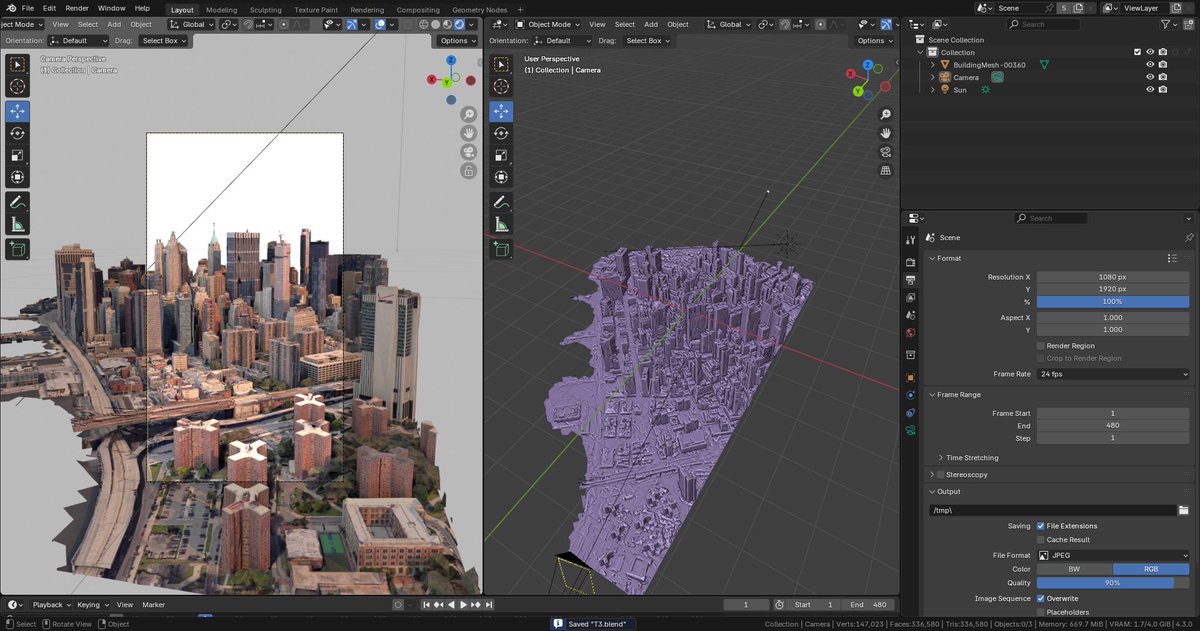Disable File Extensions saving option
Screen dimensions: 1200x631
coord(1040,525)
